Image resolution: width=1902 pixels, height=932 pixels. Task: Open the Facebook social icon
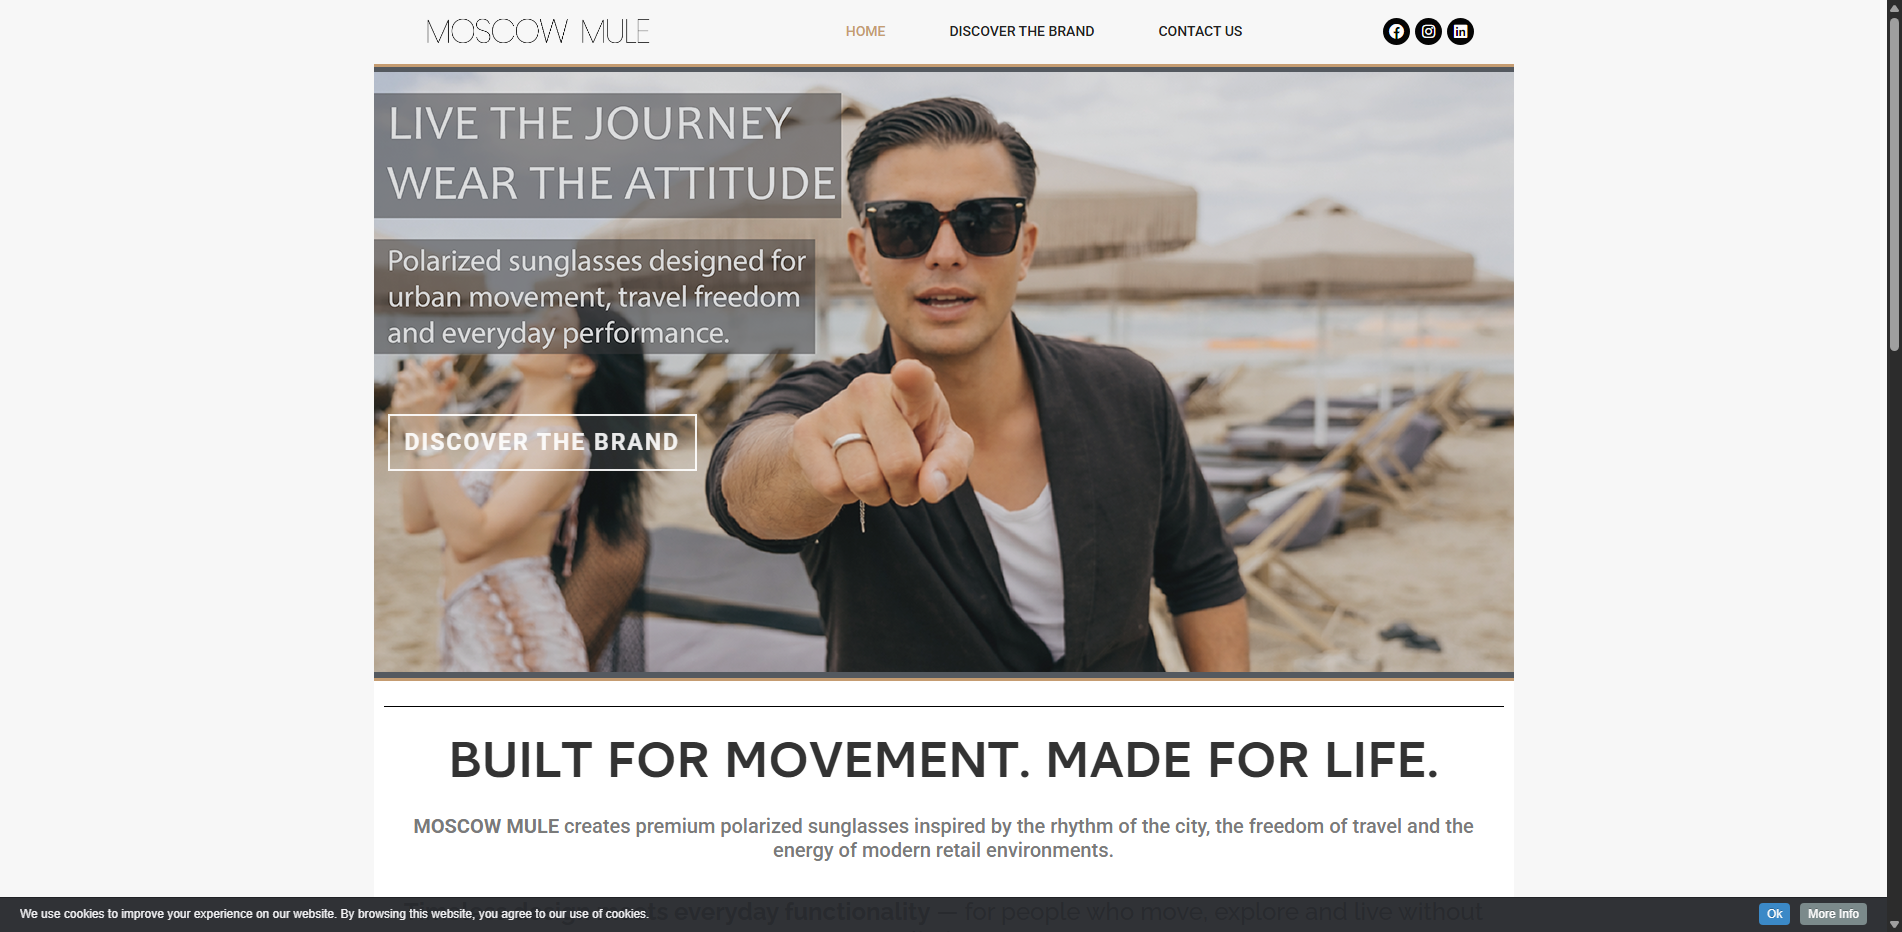[1396, 32]
